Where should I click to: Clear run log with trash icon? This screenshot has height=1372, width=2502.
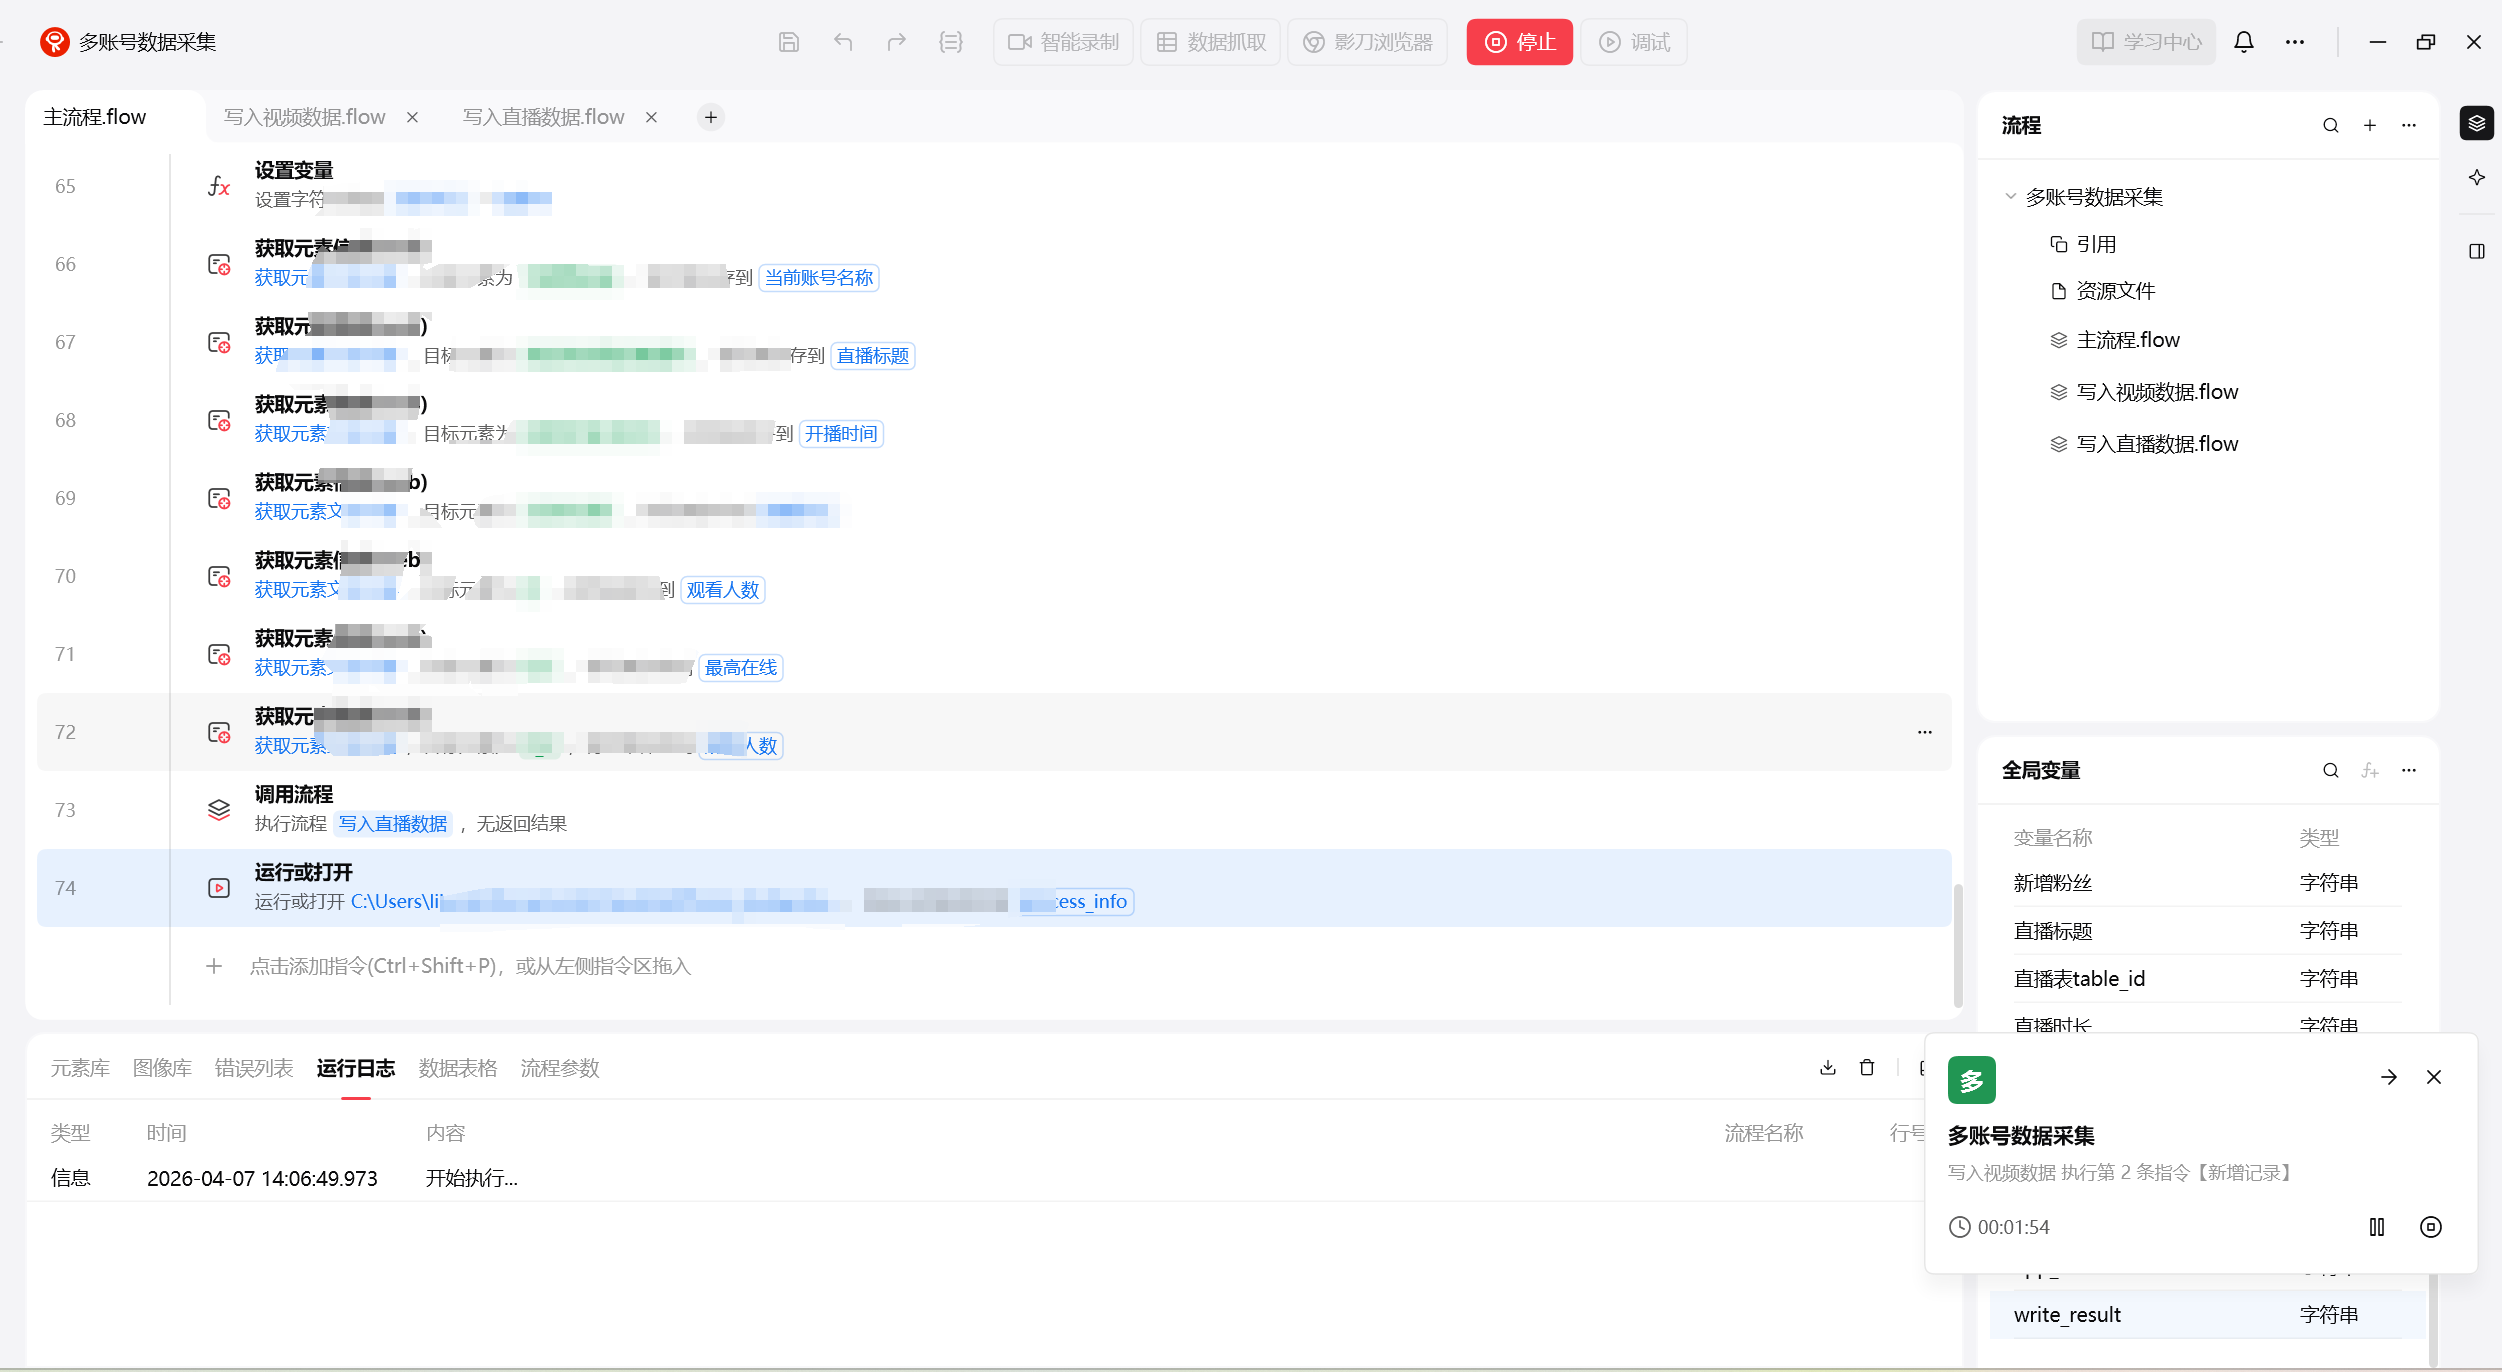point(1866,1067)
